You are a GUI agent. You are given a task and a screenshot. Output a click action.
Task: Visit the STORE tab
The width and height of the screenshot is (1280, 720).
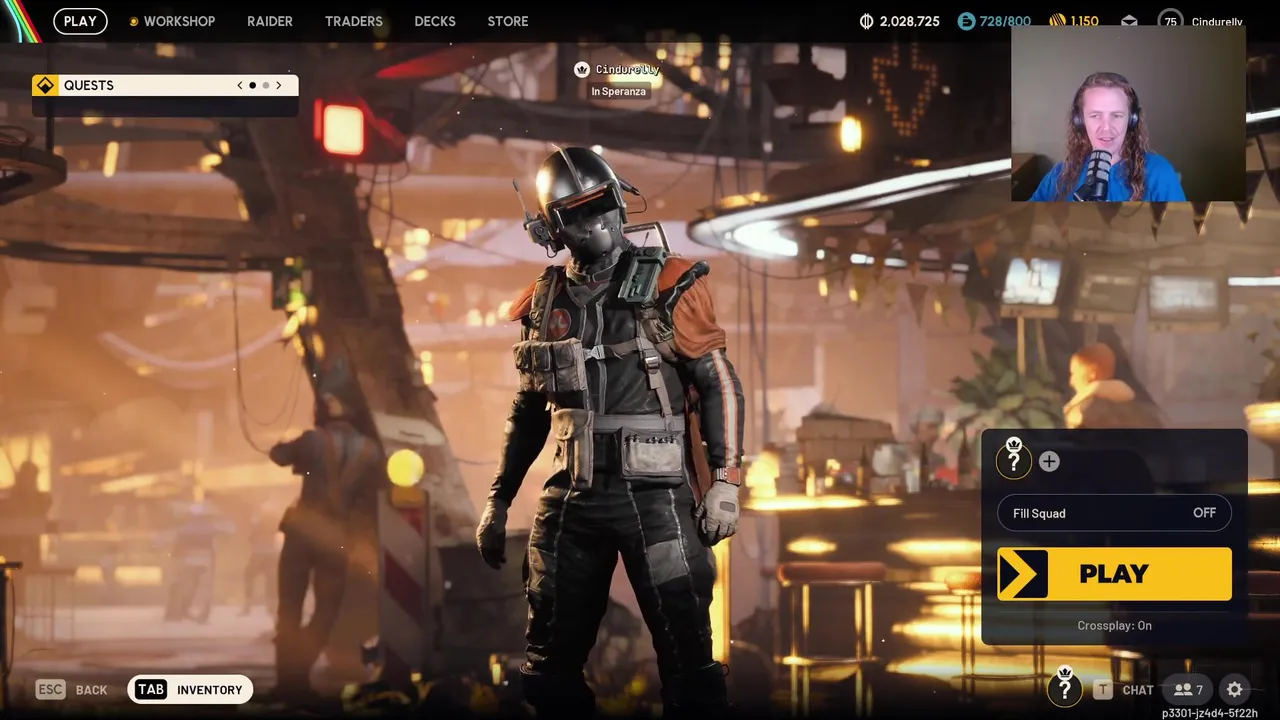(508, 21)
